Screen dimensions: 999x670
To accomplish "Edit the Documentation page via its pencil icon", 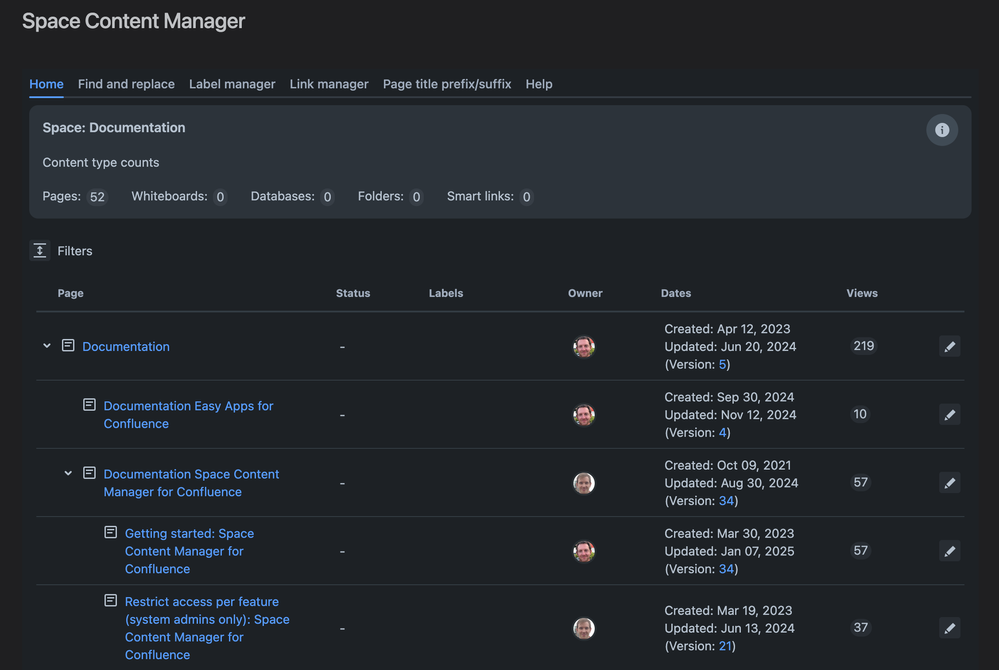I will pyautogui.click(x=949, y=346).
